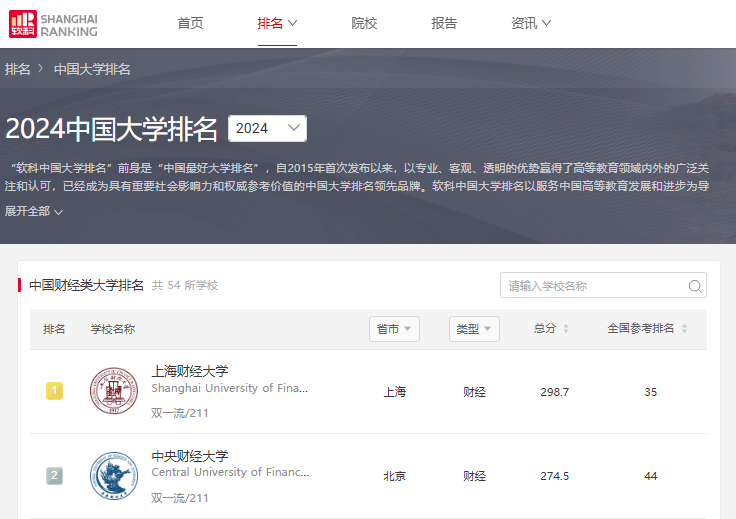The width and height of the screenshot is (736, 519).
Task: Click 双一流/211 tag under 上海财经大学
Action: pos(180,413)
